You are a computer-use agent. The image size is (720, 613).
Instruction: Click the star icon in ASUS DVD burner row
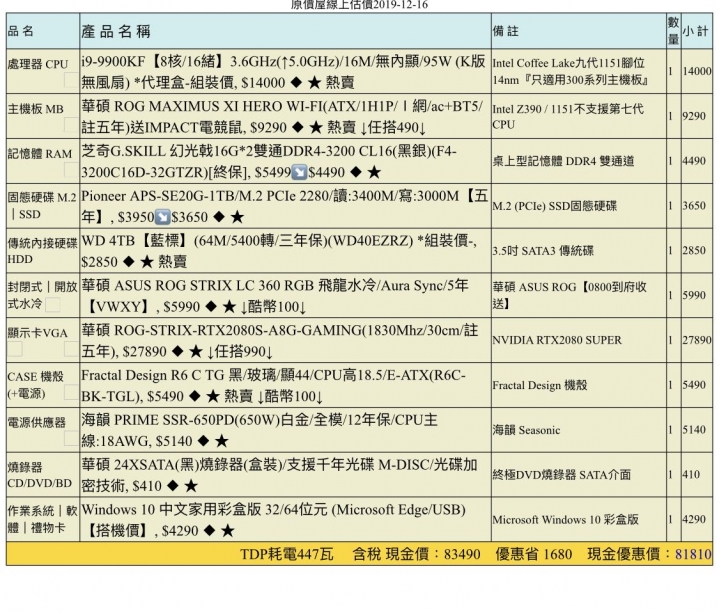[191, 486]
